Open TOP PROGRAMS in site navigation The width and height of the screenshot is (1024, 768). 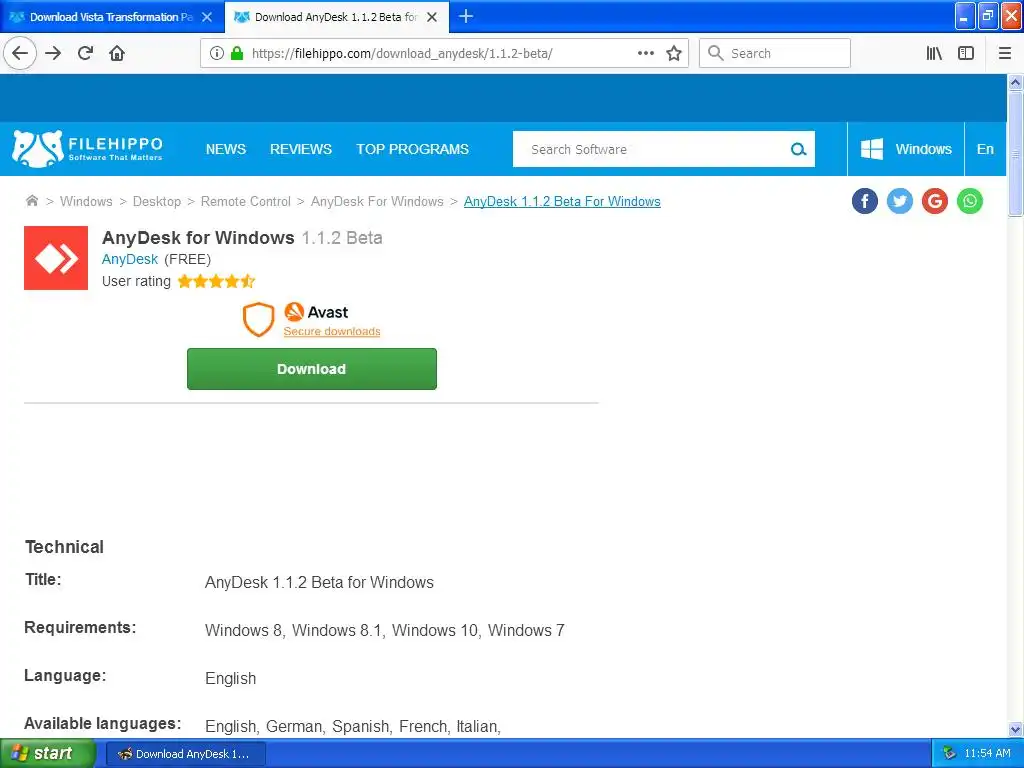(x=412, y=149)
